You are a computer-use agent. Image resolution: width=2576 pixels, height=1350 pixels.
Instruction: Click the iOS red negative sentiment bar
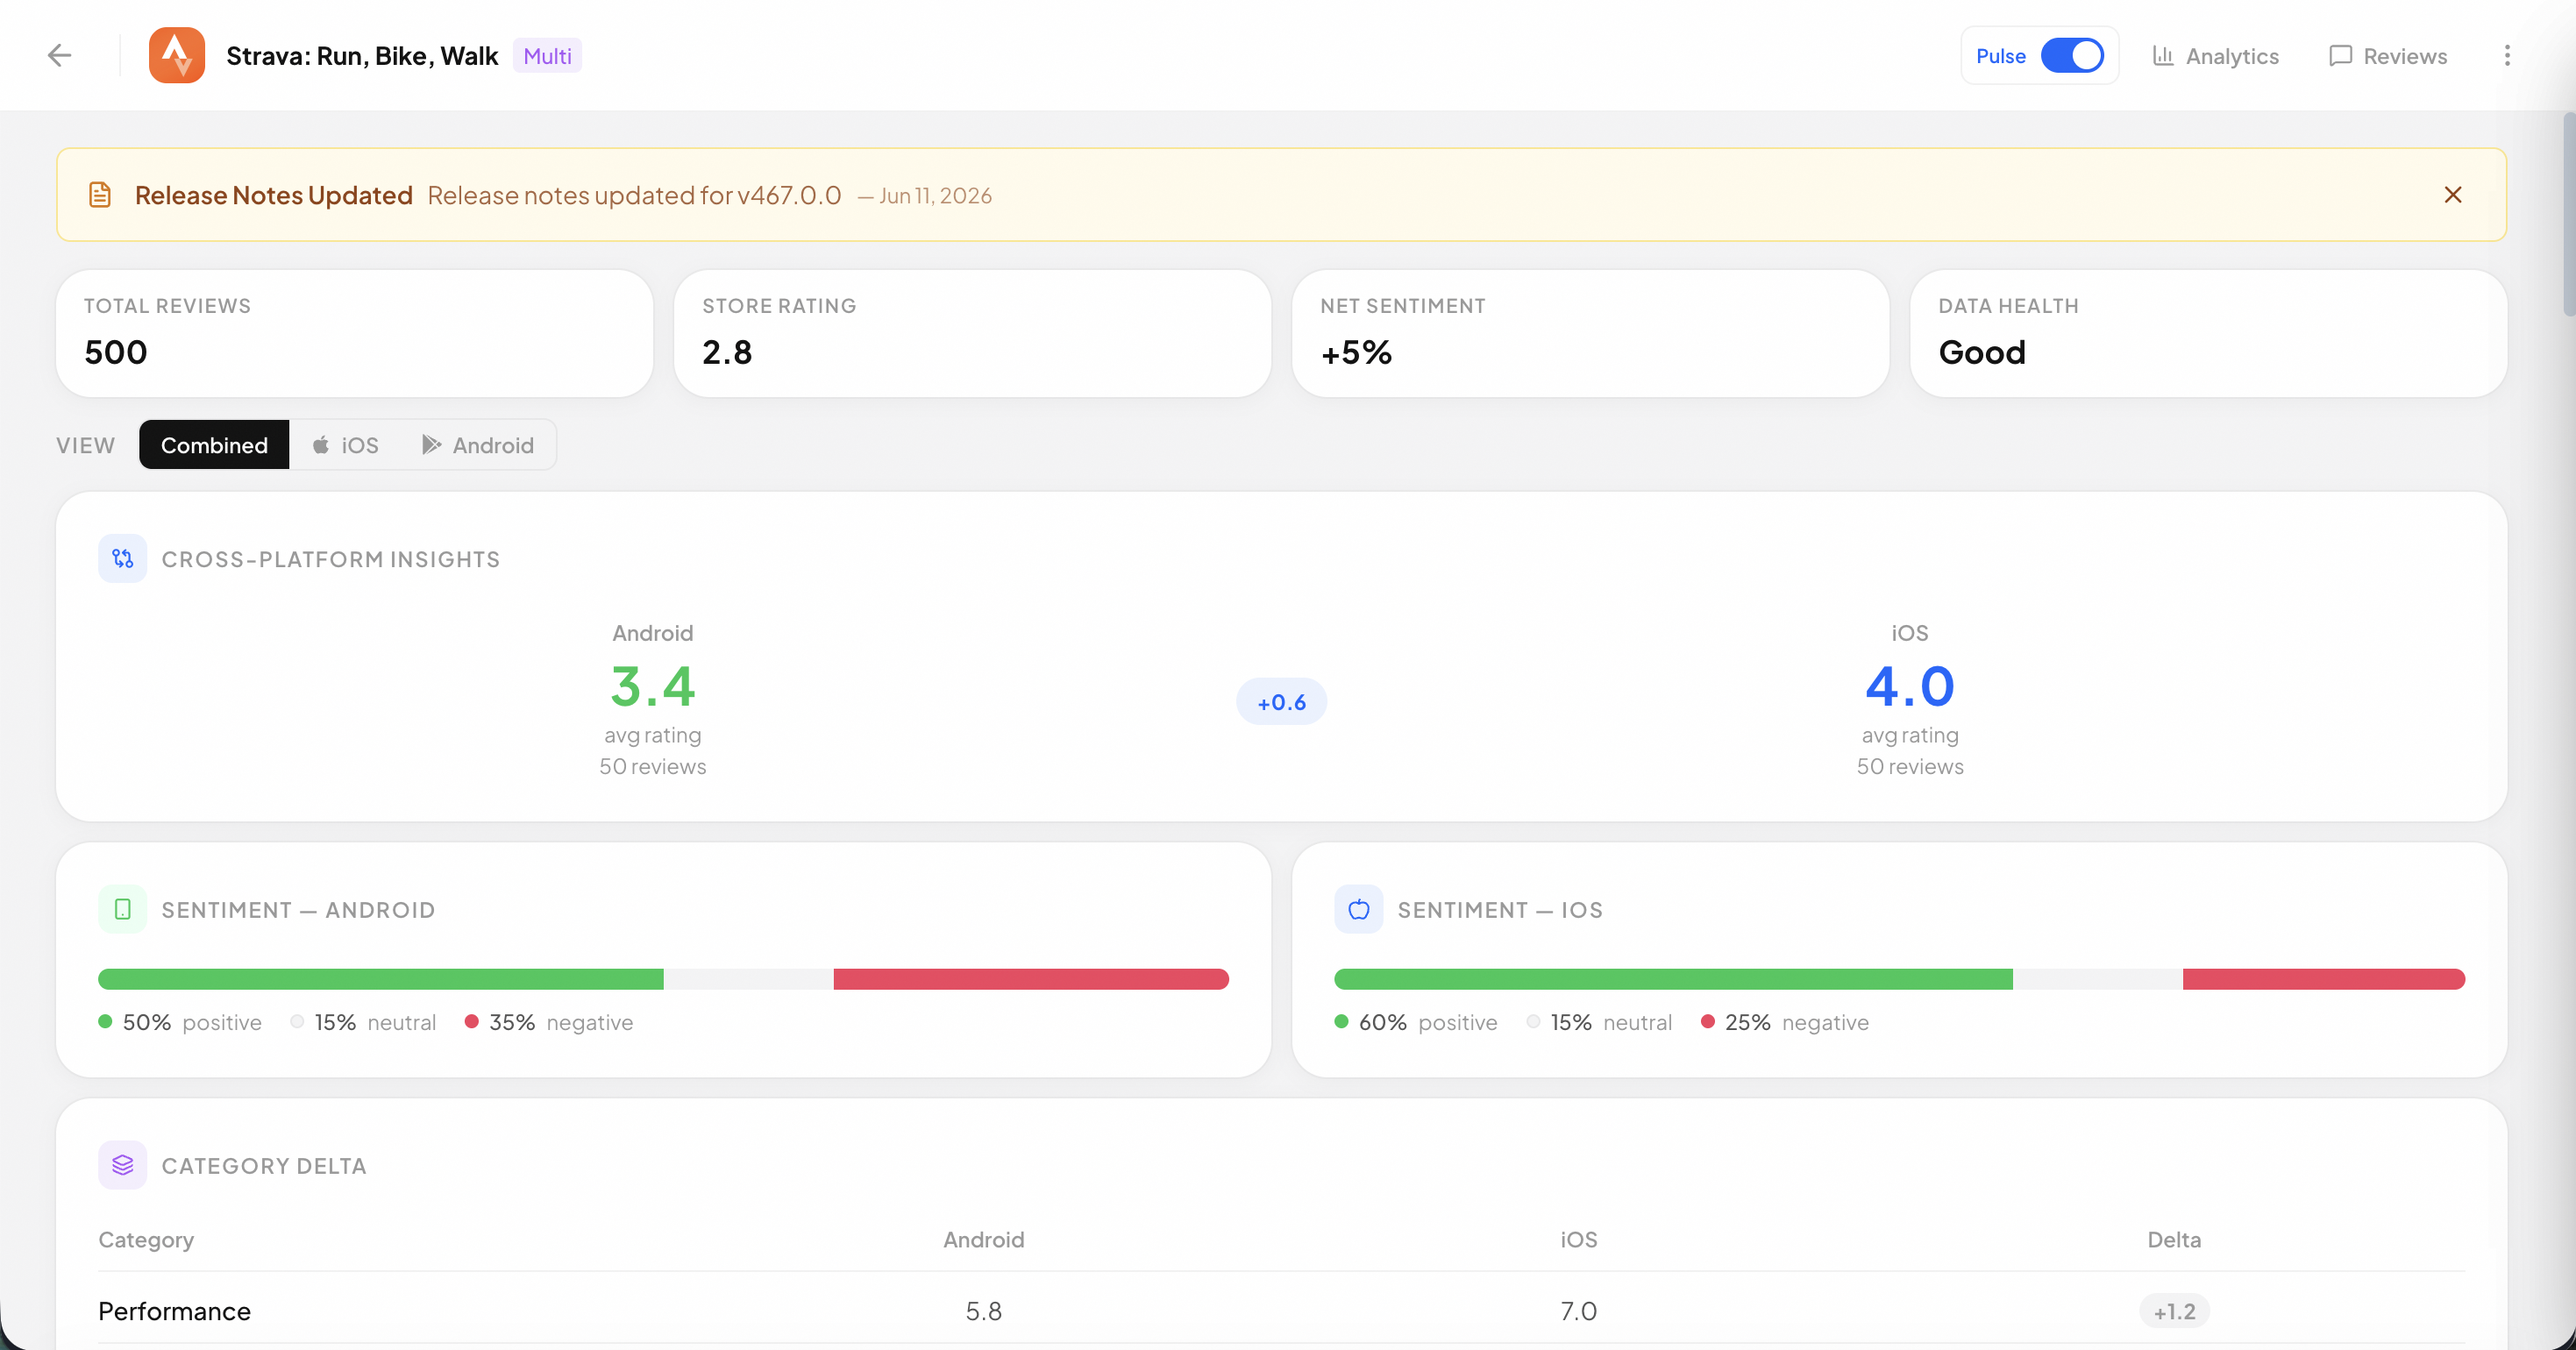pos(2324,979)
